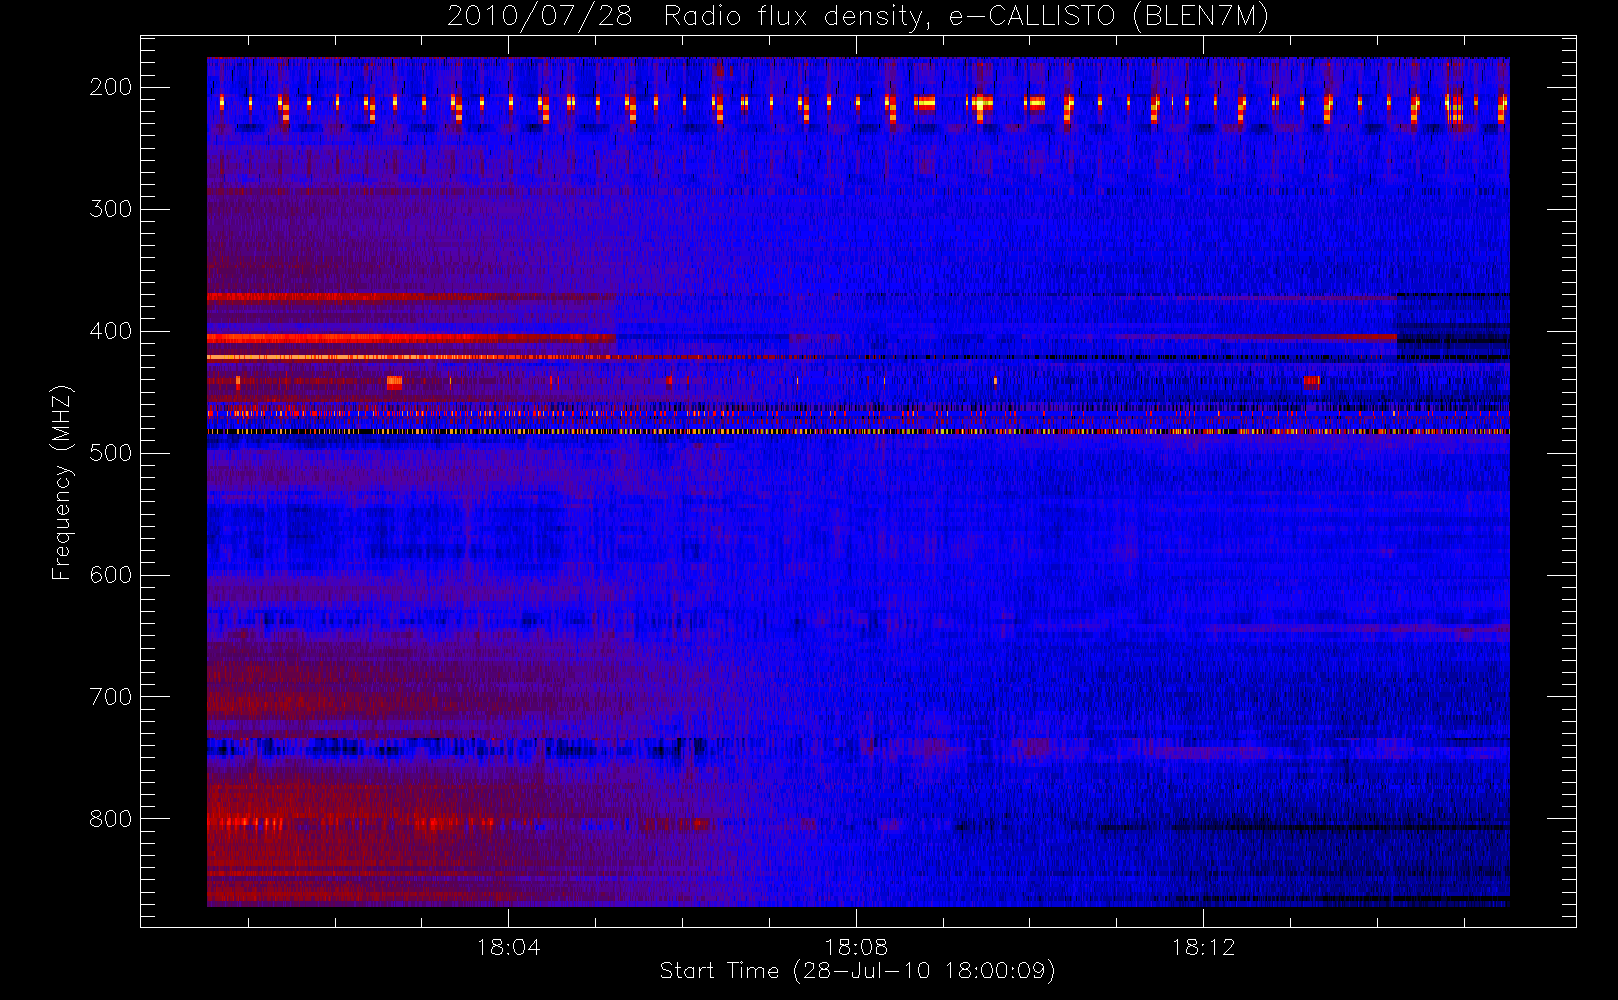The width and height of the screenshot is (1618, 1000).
Task: Click the 18:12 time tick label
Action: coord(1203,947)
